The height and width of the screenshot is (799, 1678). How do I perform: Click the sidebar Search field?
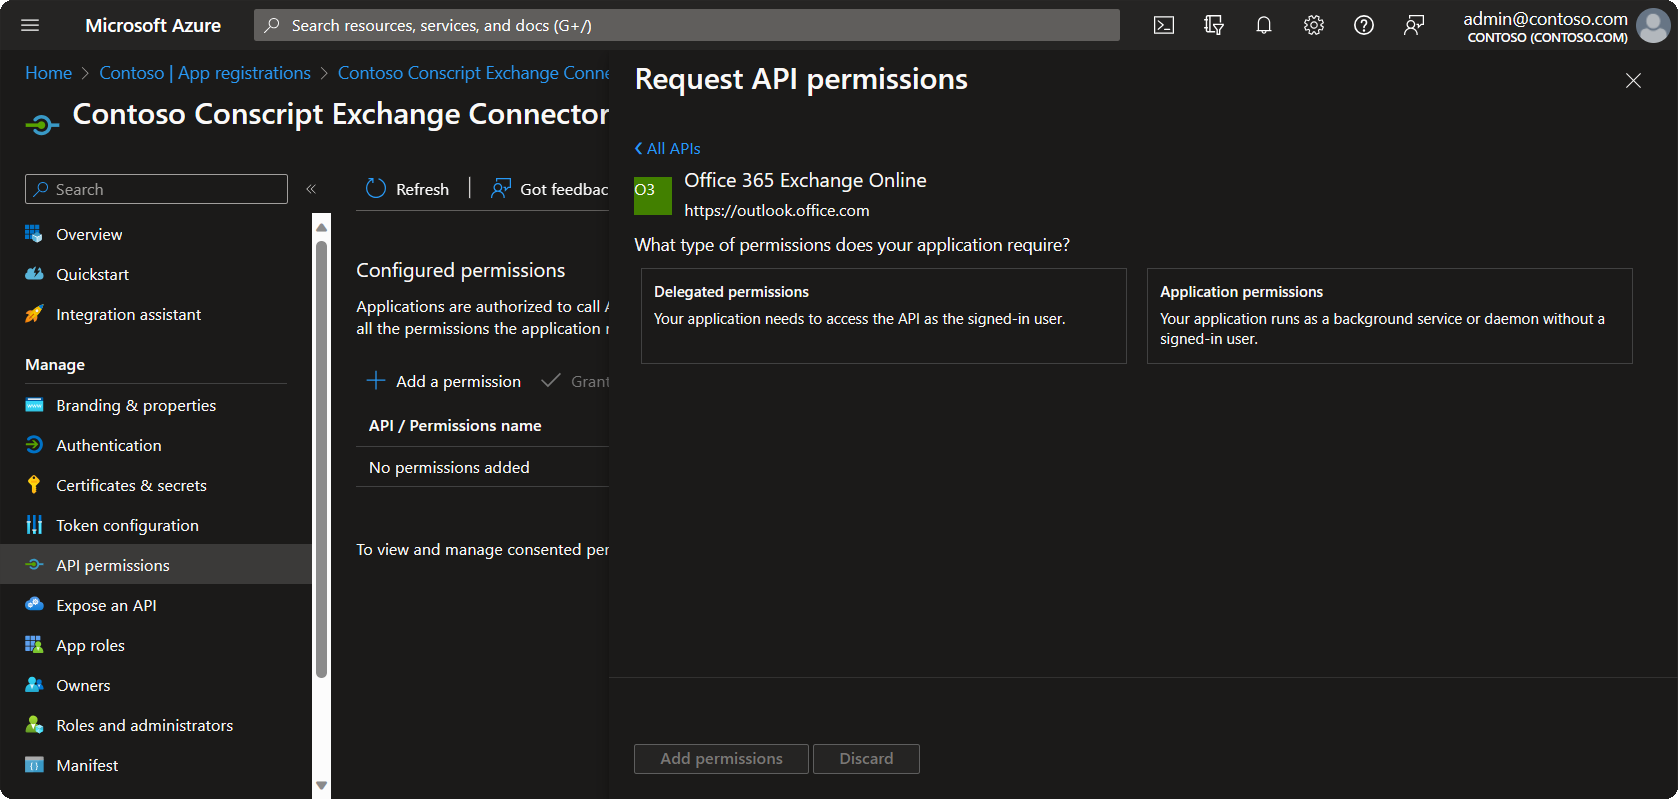click(156, 189)
